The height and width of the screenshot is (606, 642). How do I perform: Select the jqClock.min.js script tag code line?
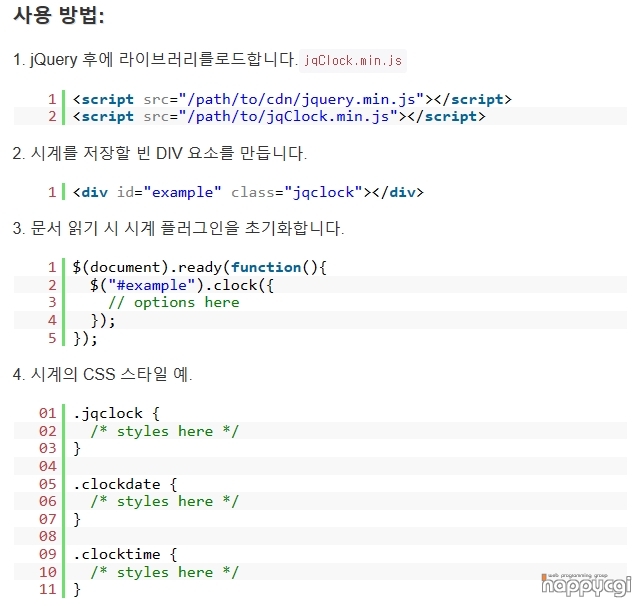279,116
